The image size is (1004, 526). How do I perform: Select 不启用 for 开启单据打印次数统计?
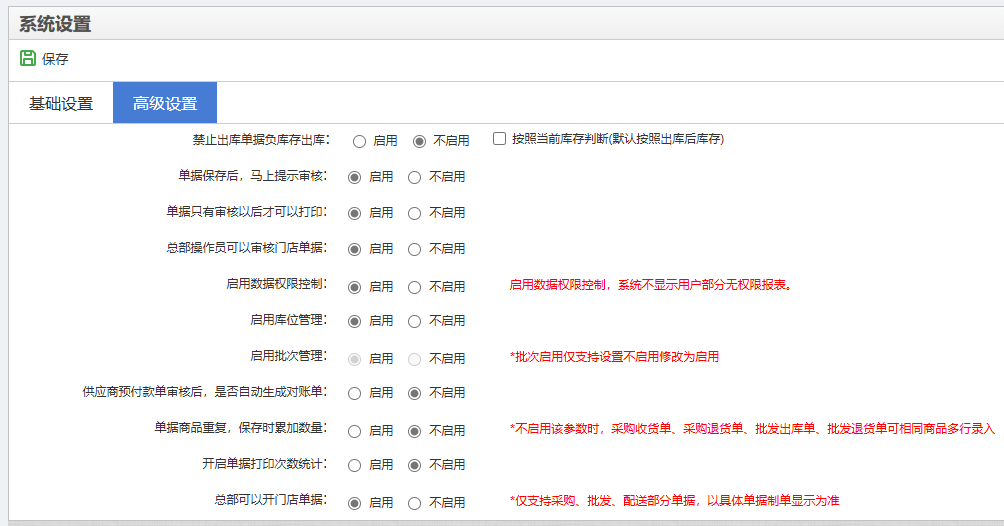(415, 465)
